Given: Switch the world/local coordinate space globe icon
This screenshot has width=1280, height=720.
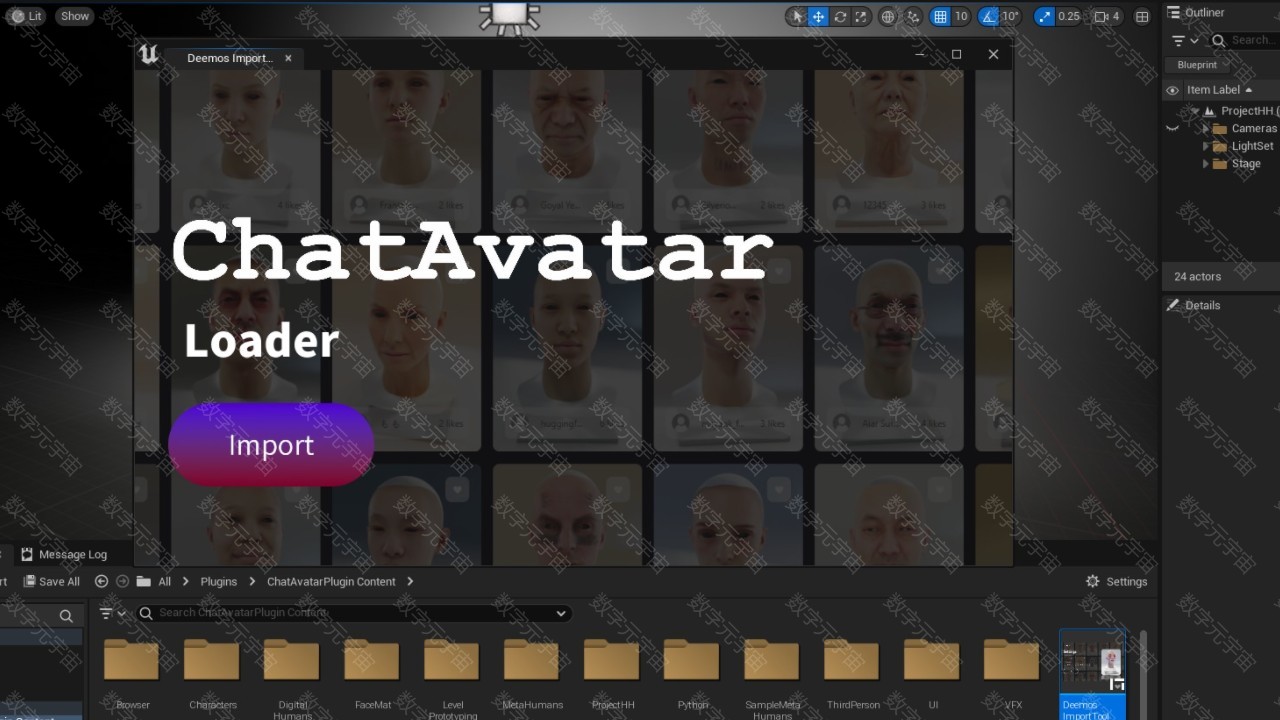Looking at the screenshot, I should 888,16.
